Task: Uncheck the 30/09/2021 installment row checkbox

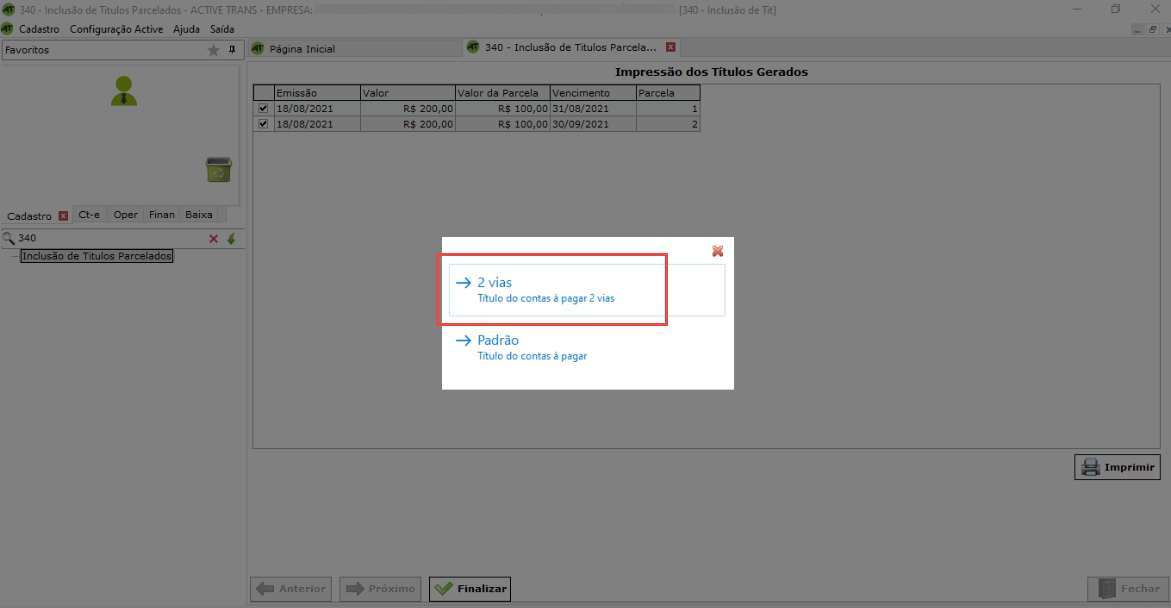Action: coord(264,124)
